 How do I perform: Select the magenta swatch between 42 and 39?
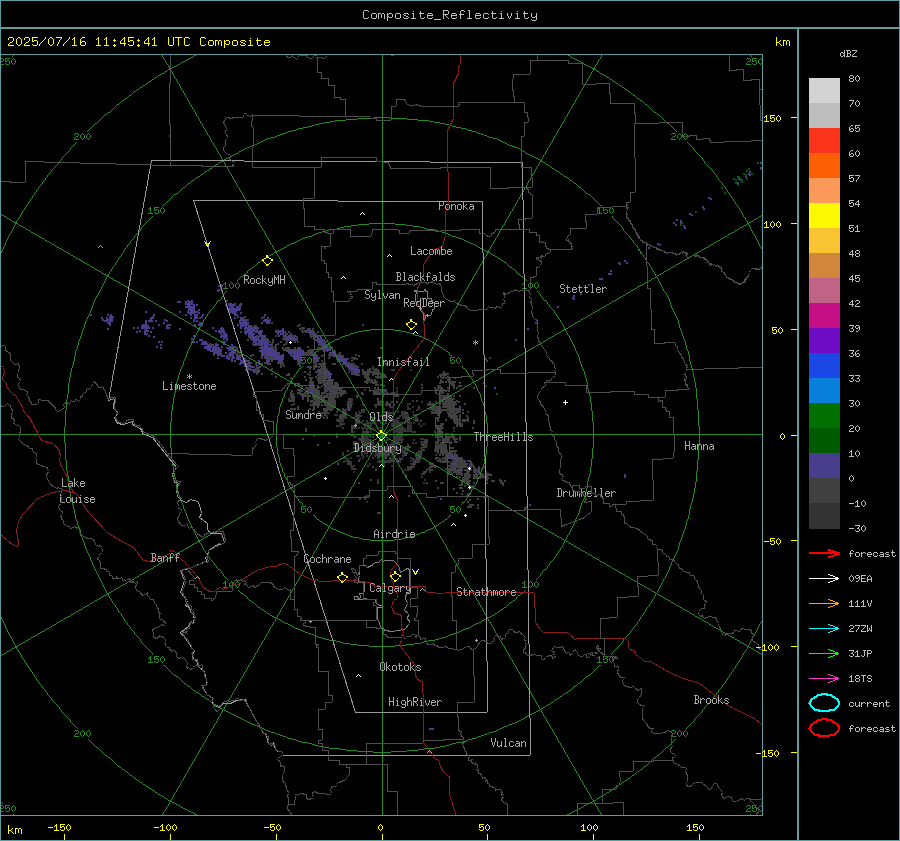(x=824, y=316)
